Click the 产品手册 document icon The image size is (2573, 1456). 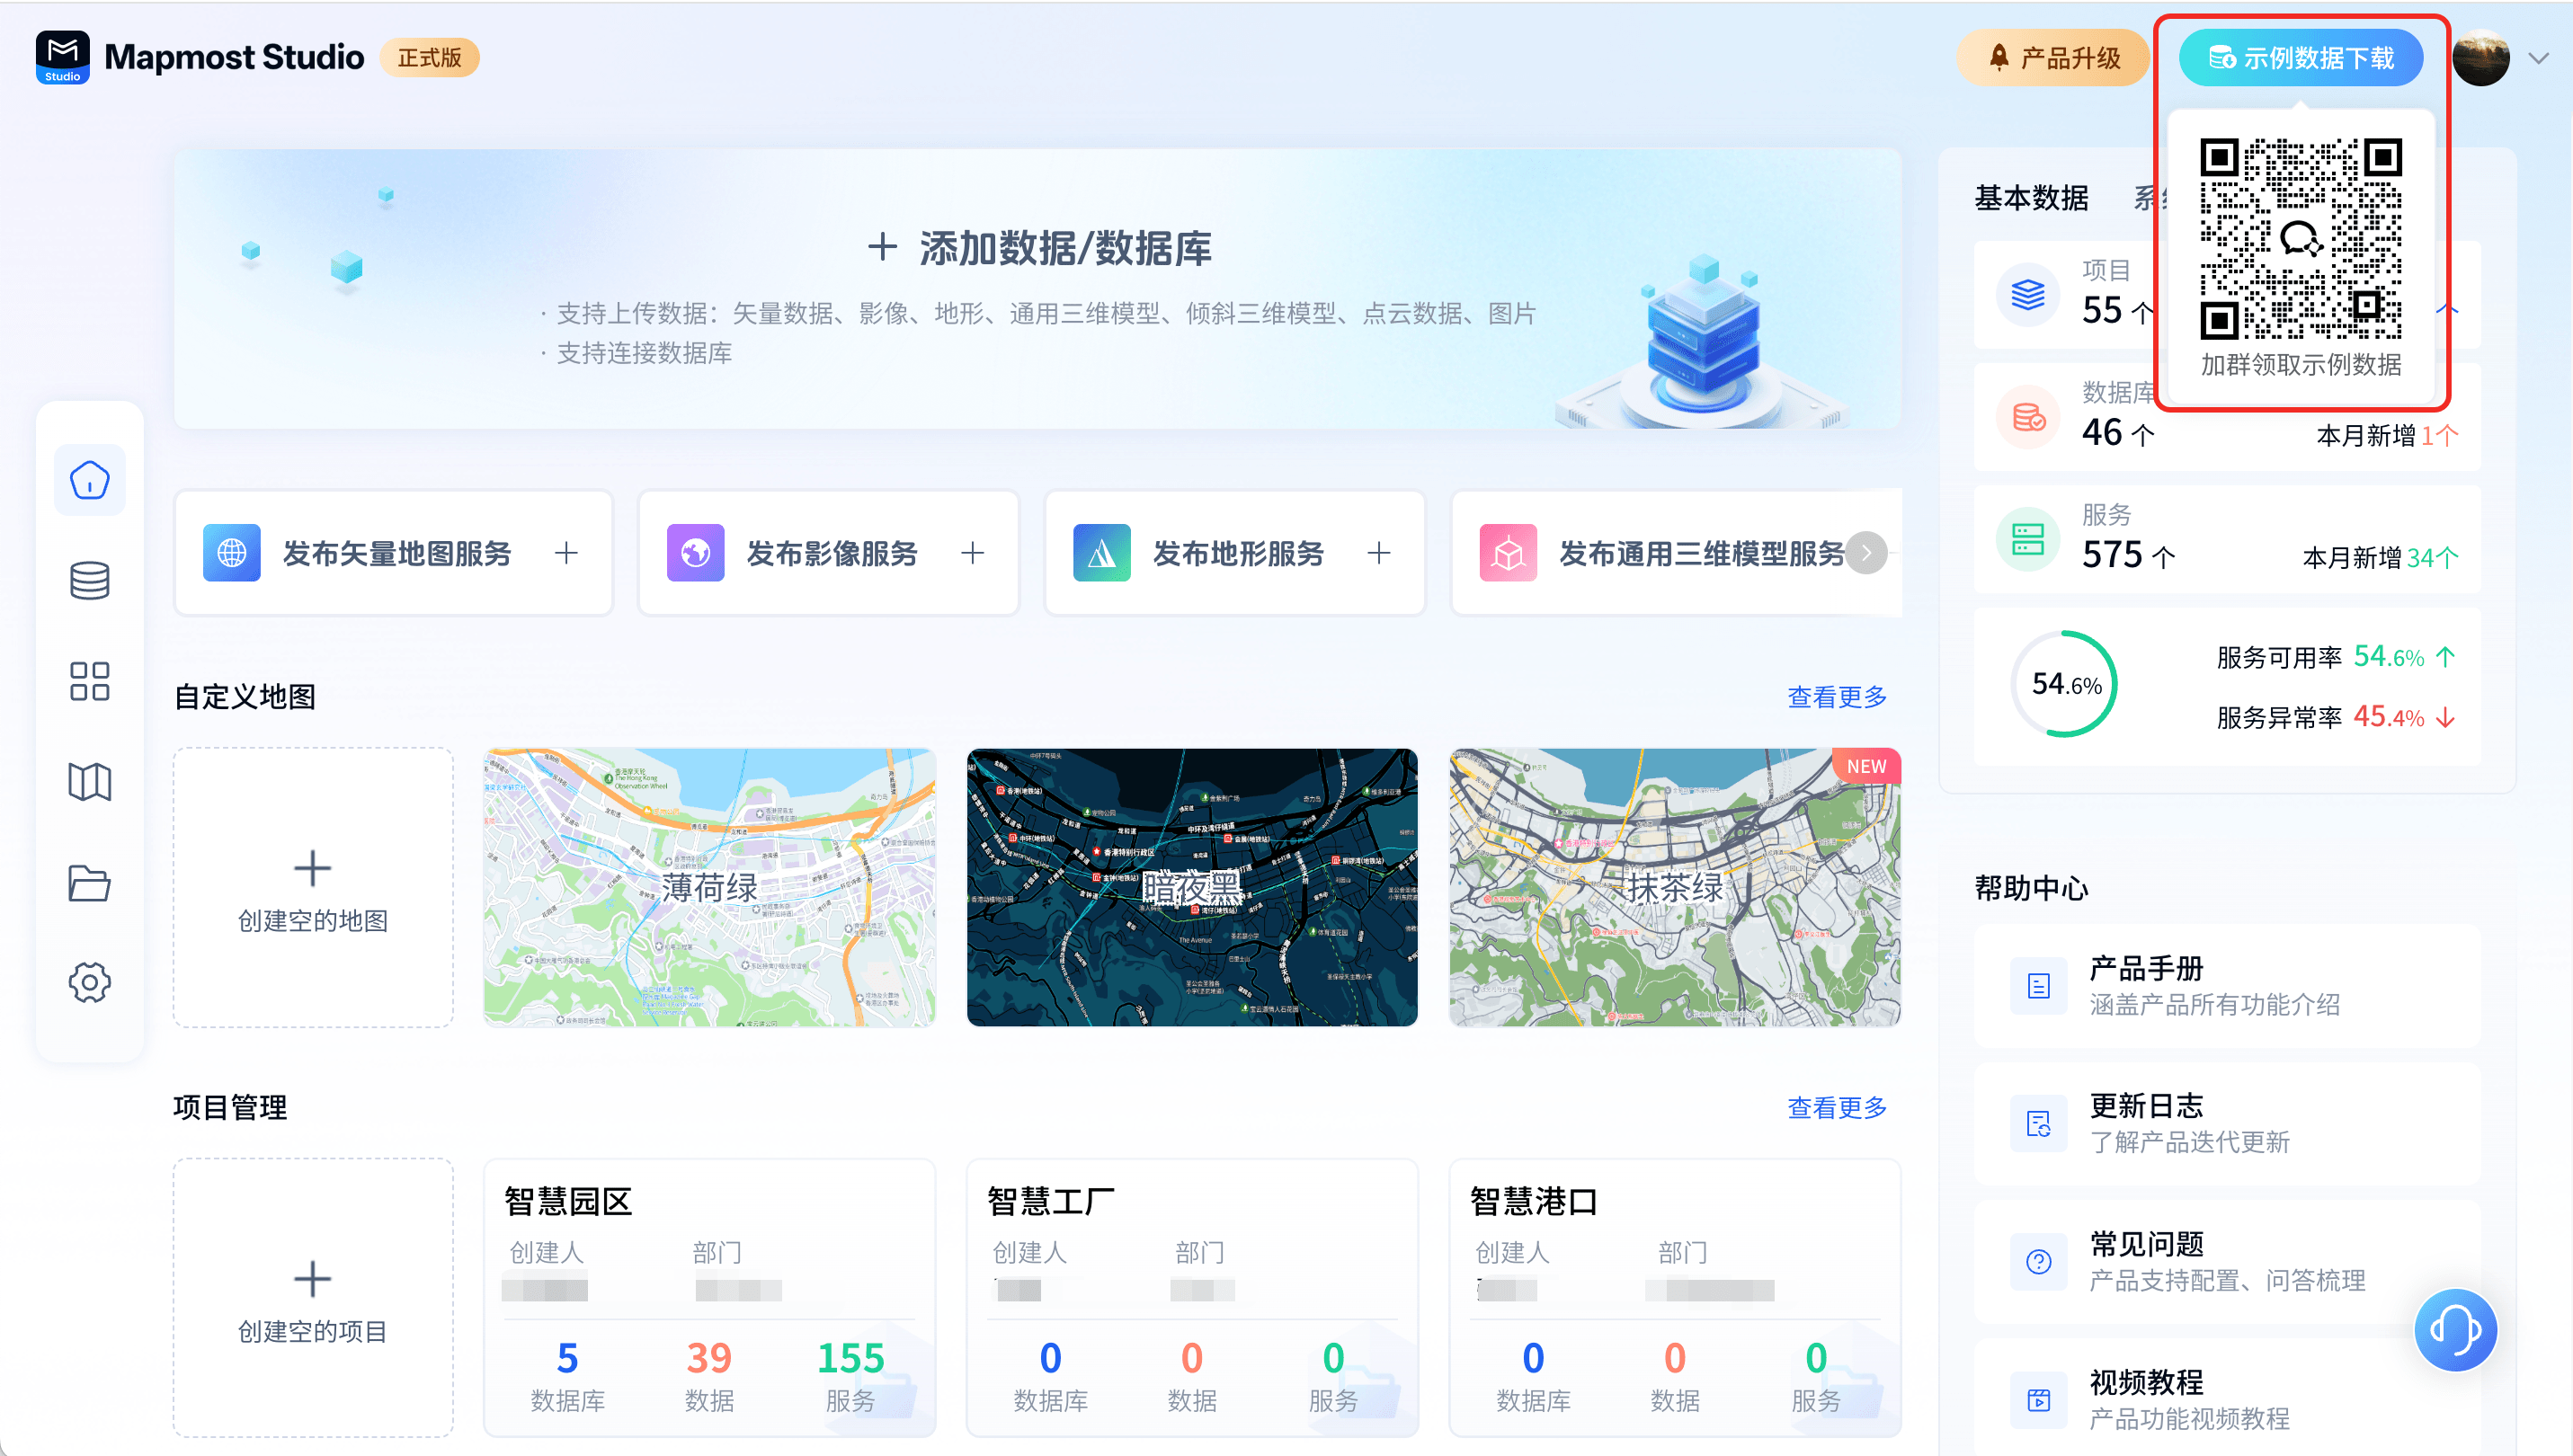pos(2037,986)
